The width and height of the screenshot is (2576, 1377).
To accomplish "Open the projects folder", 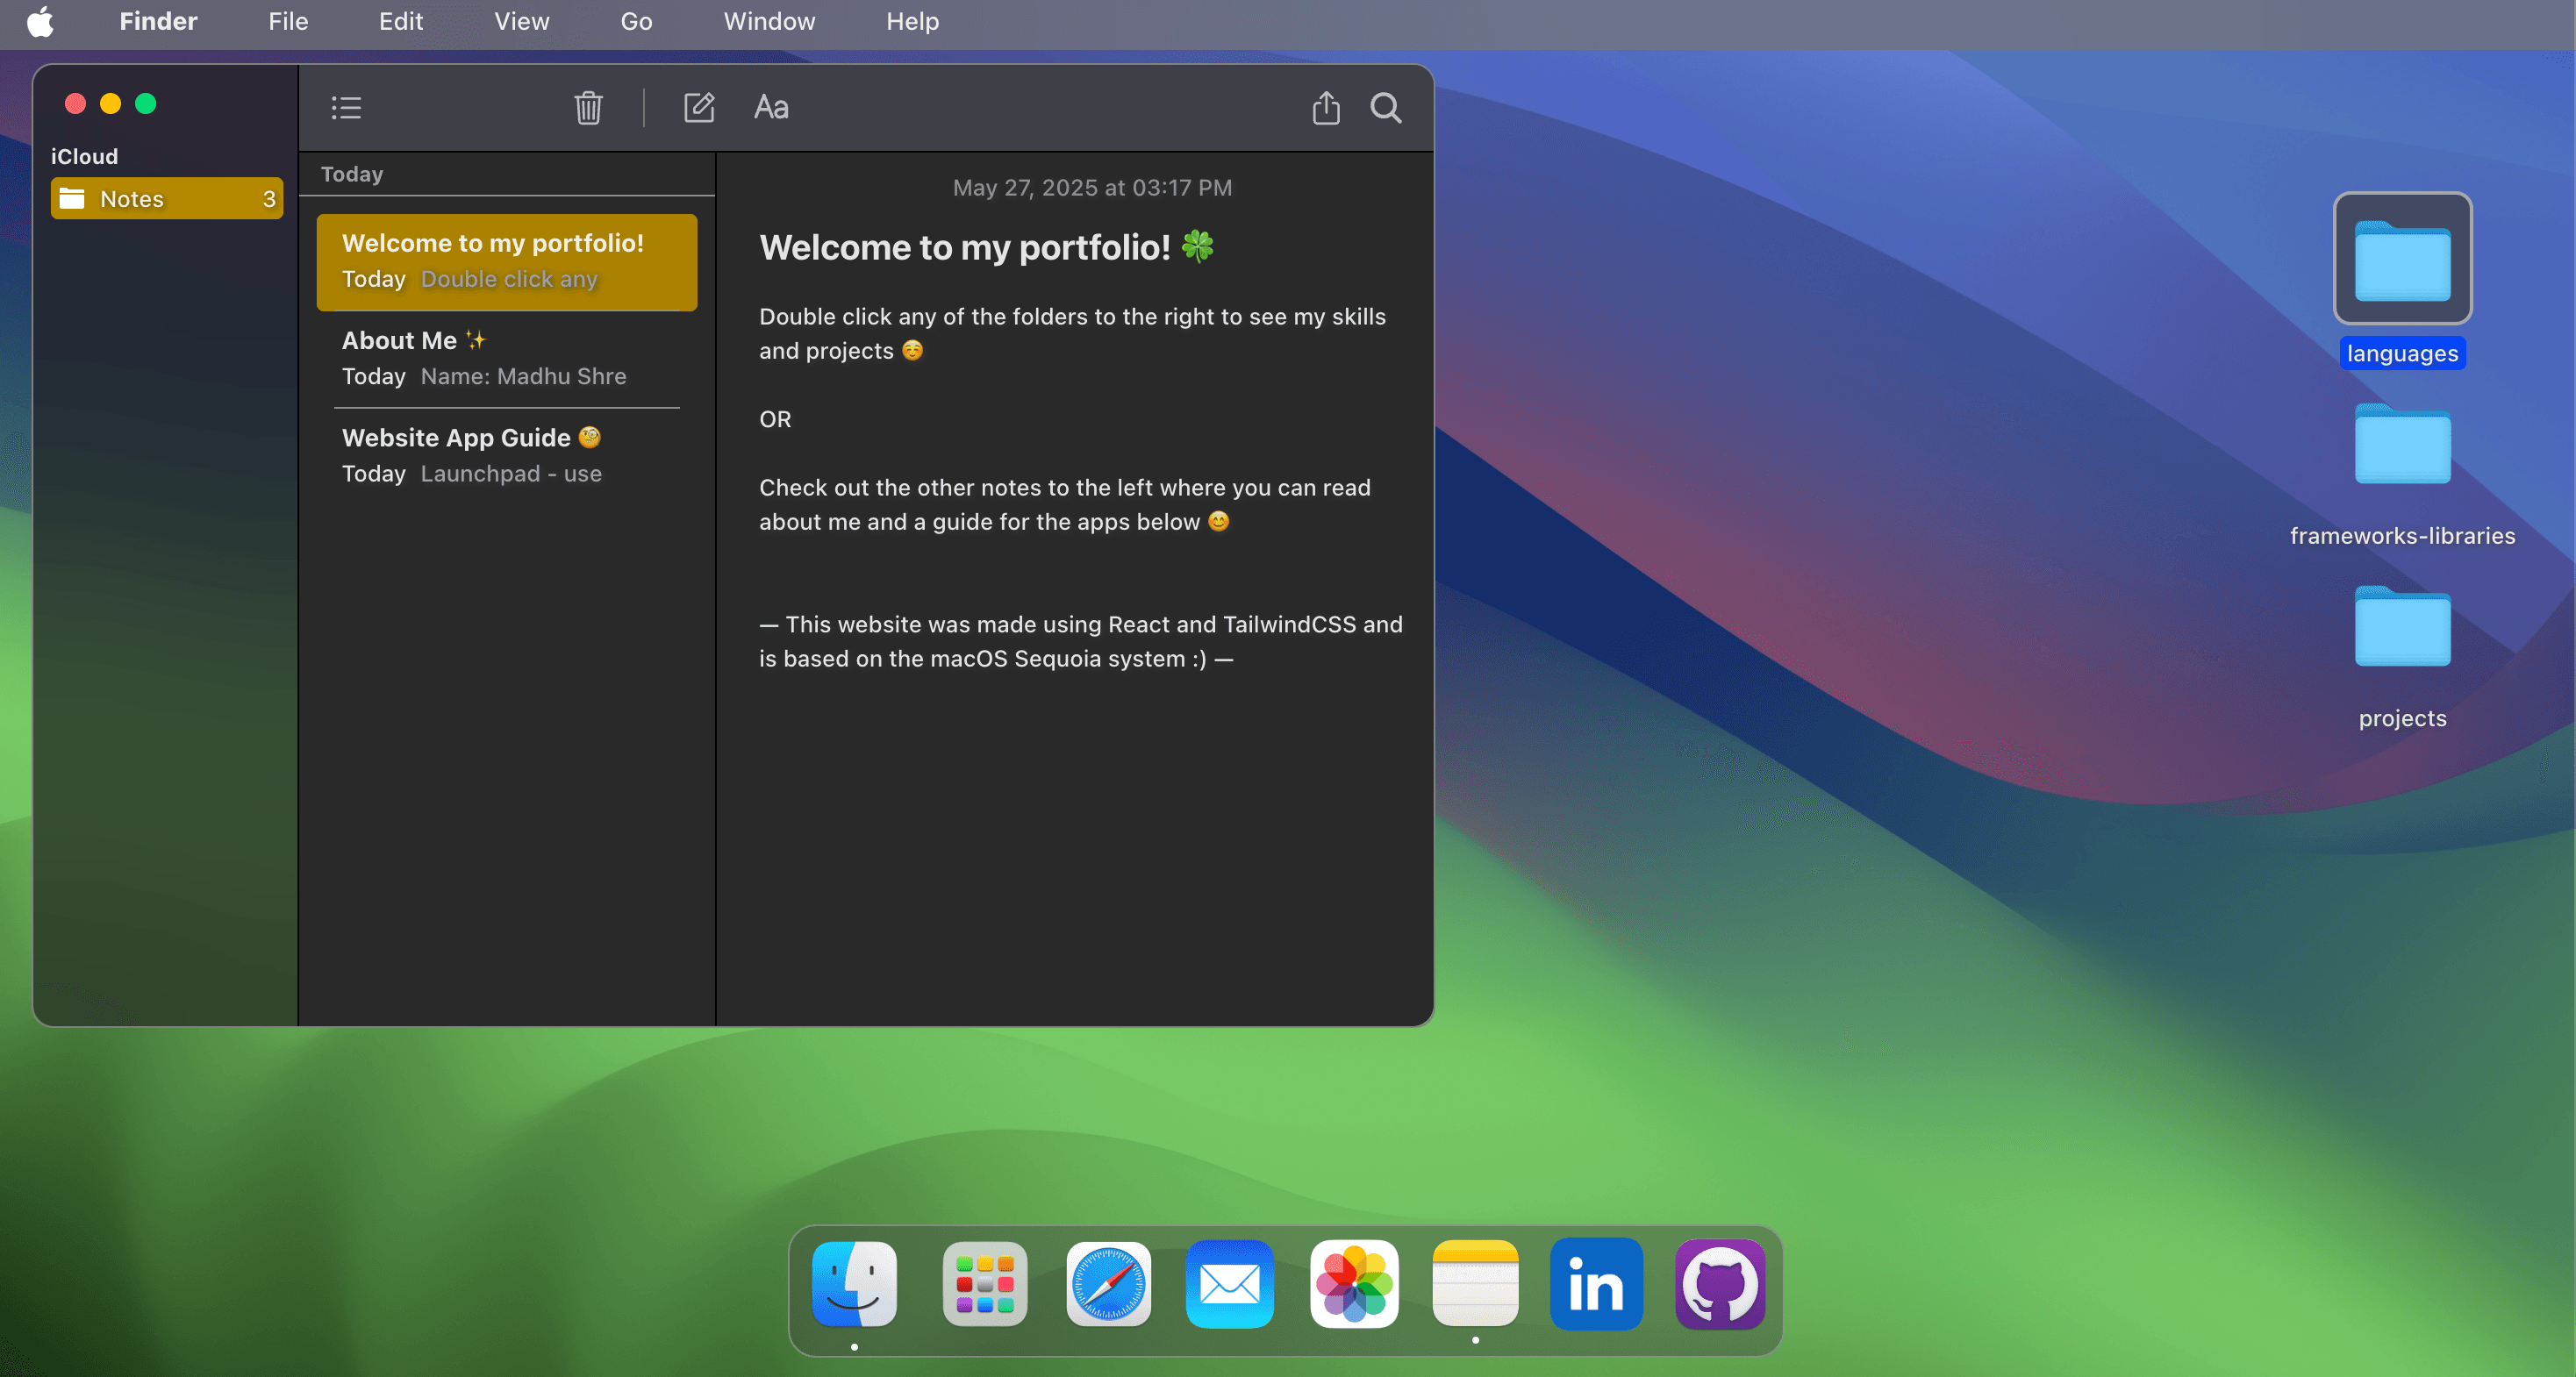I will tap(2403, 628).
